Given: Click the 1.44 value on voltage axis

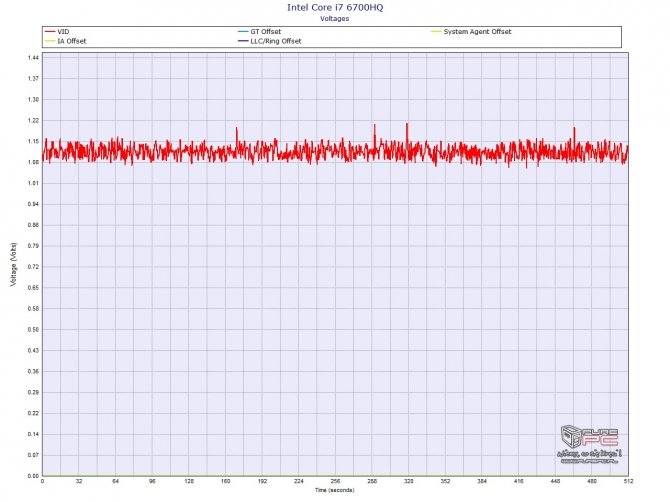Looking at the screenshot, I should (x=33, y=58).
